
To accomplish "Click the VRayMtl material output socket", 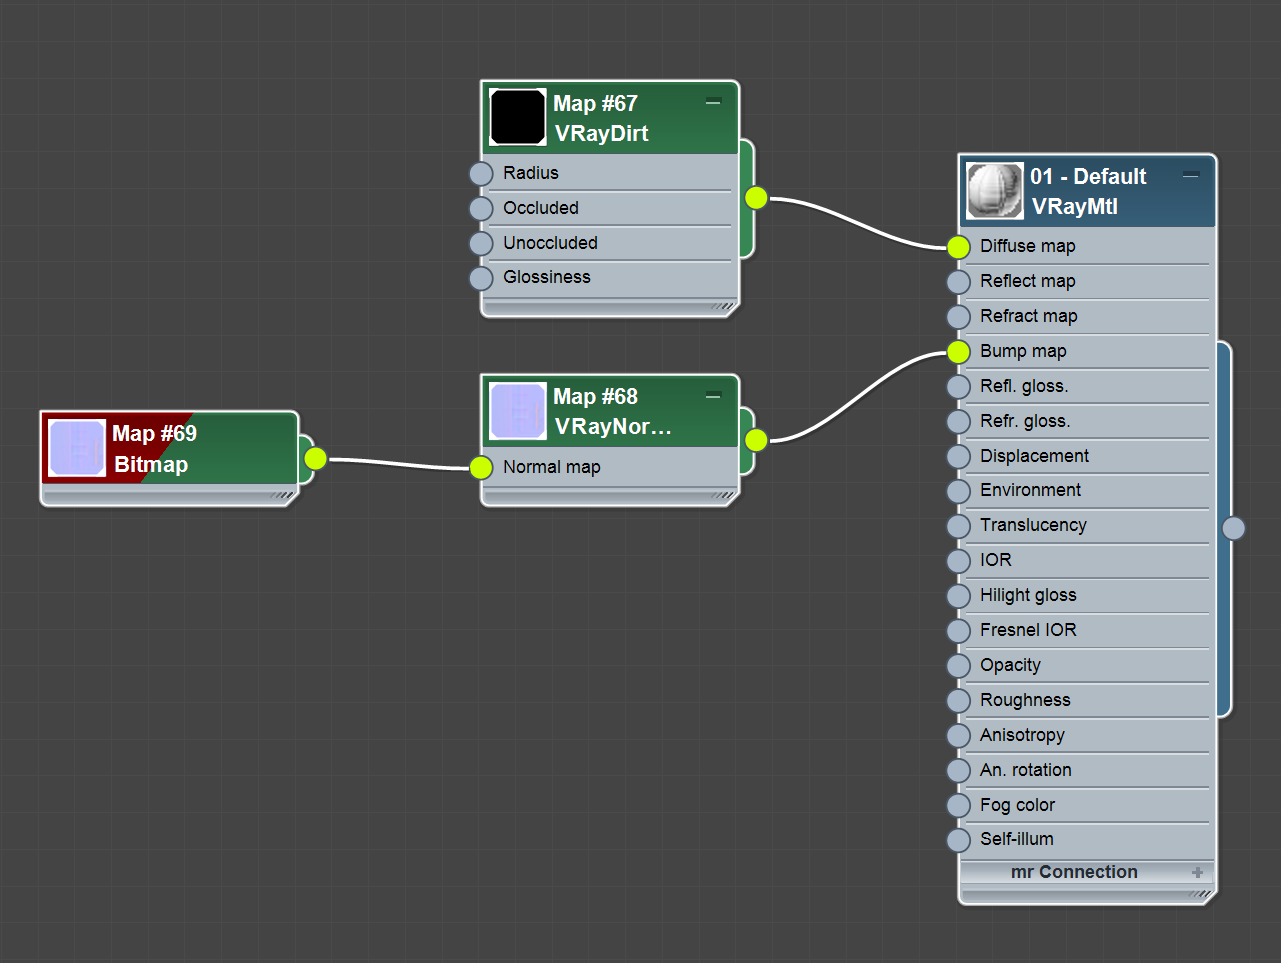I will (1234, 528).
